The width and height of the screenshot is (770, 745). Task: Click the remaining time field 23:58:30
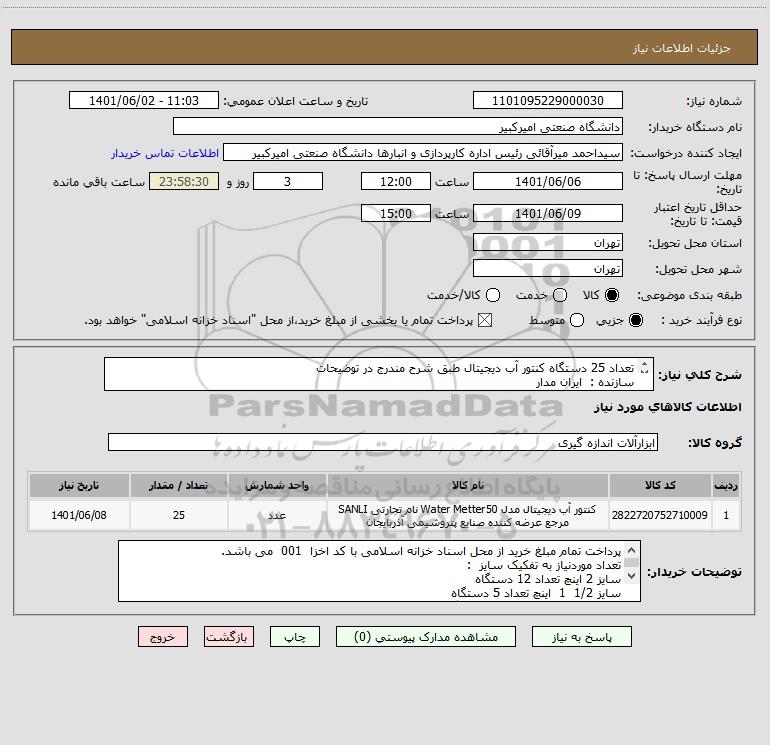click(184, 181)
